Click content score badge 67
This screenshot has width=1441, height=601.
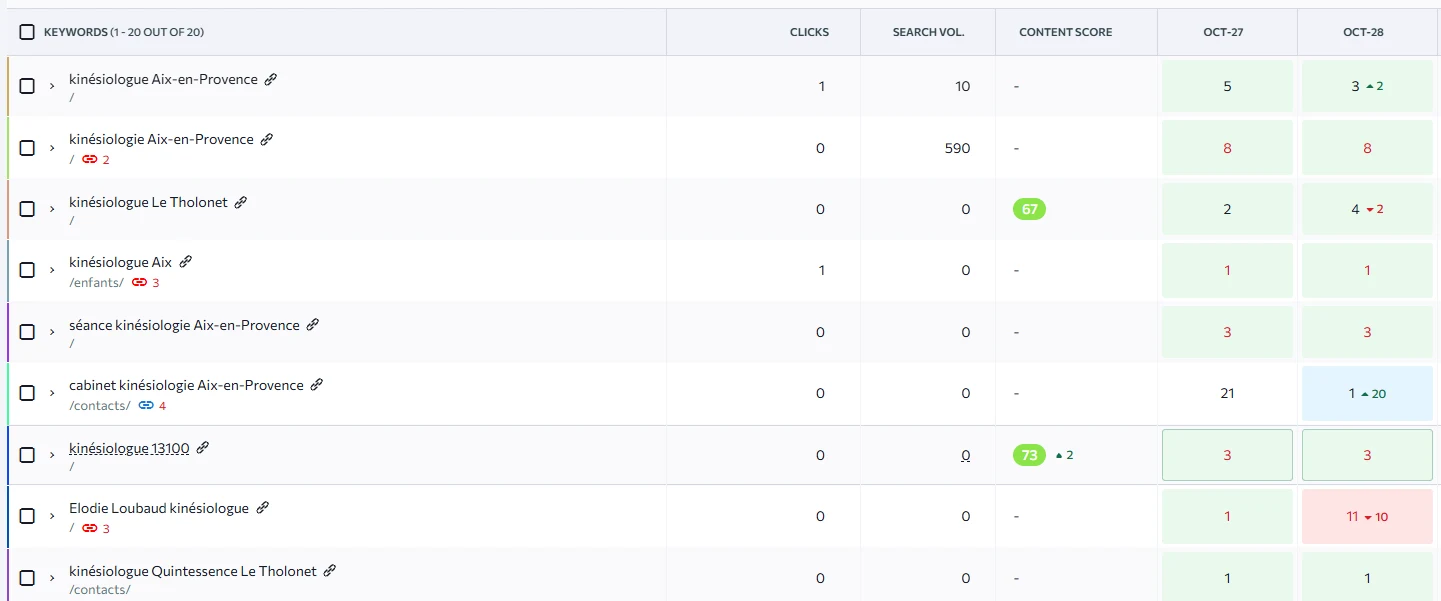point(1029,209)
